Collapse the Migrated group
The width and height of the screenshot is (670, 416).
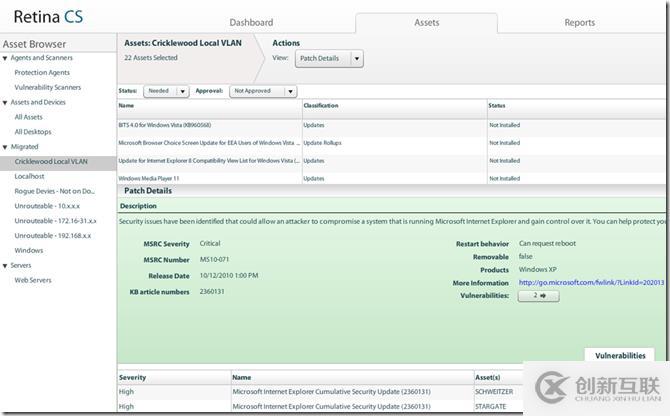(x=5, y=147)
